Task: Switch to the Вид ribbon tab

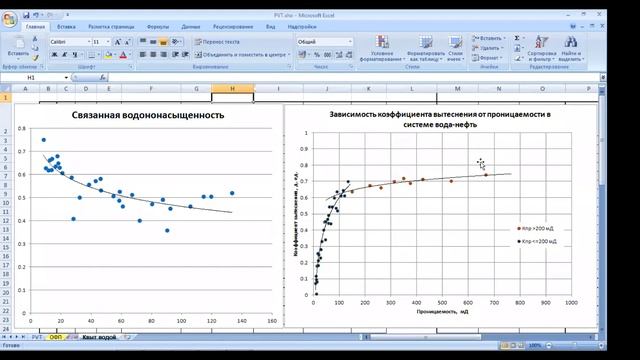Action: pos(270,27)
